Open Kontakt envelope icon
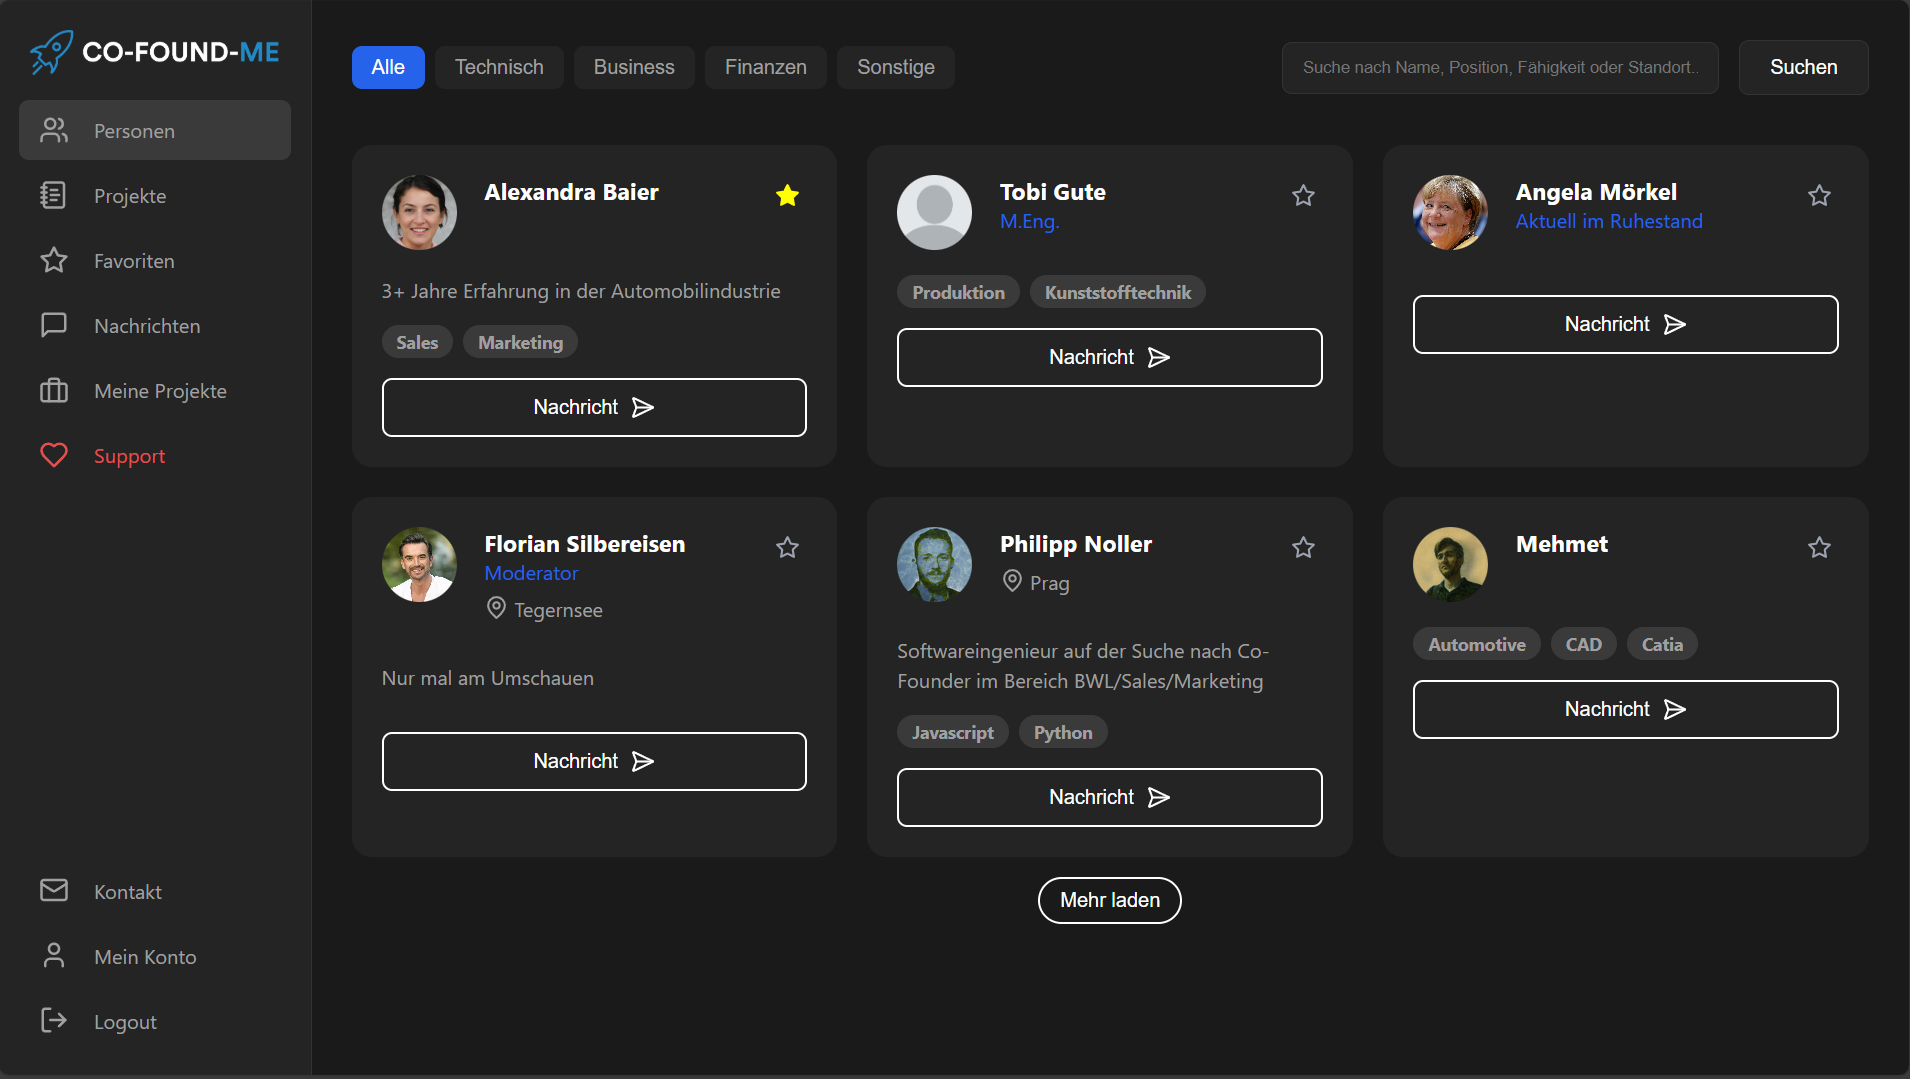The width and height of the screenshot is (1910, 1079). (54, 891)
